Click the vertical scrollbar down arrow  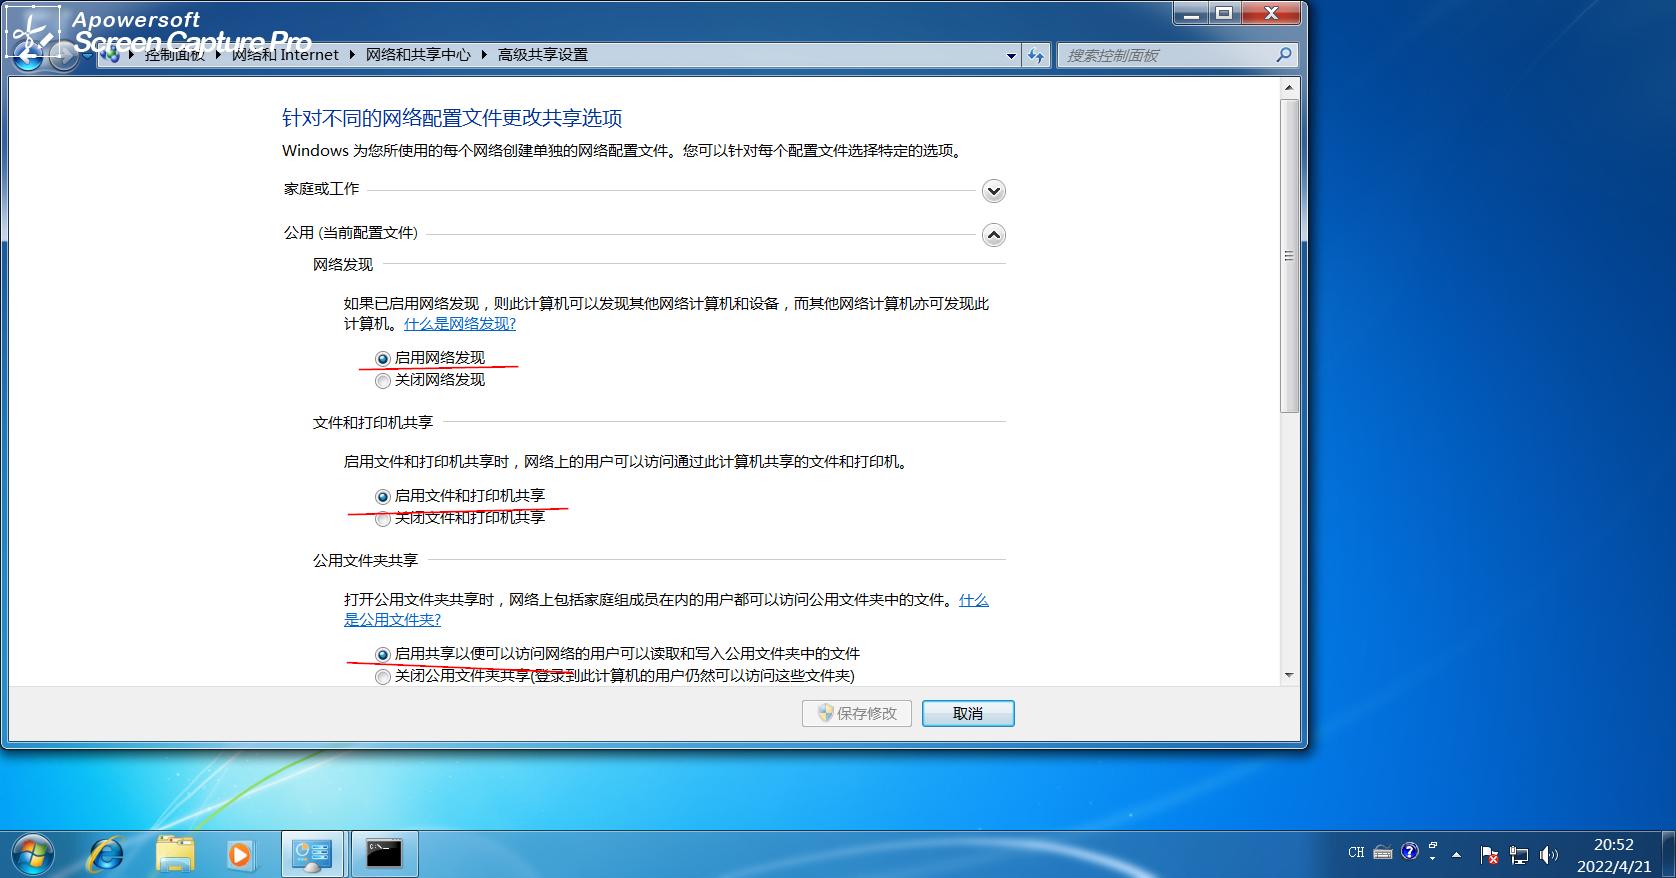[1289, 675]
